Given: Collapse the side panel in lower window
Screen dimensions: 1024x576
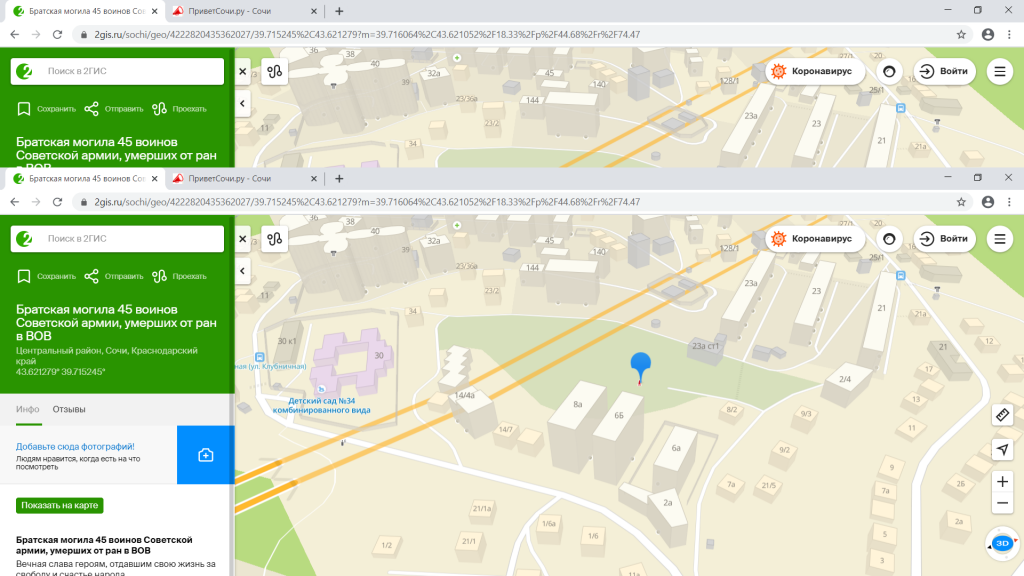Looking at the screenshot, I should click(242, 271).
